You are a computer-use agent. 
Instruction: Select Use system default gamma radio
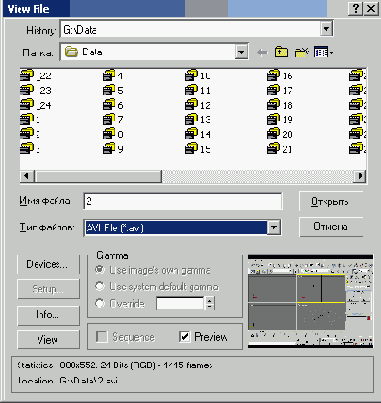tap(100, 286)
